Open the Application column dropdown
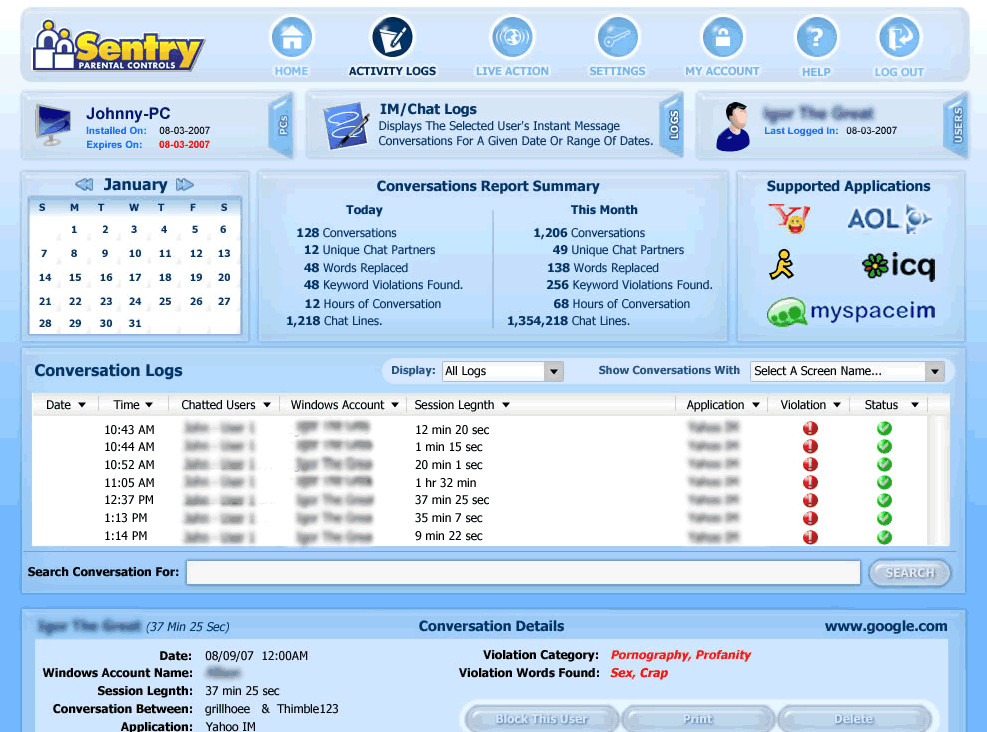This screenshot has height=732, width=987. coord(756,405)
